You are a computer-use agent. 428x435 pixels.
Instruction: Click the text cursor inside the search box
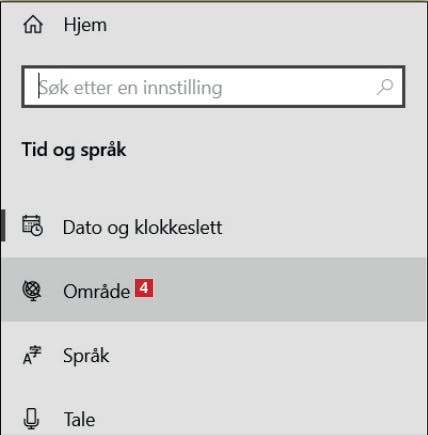coord(39,86)
